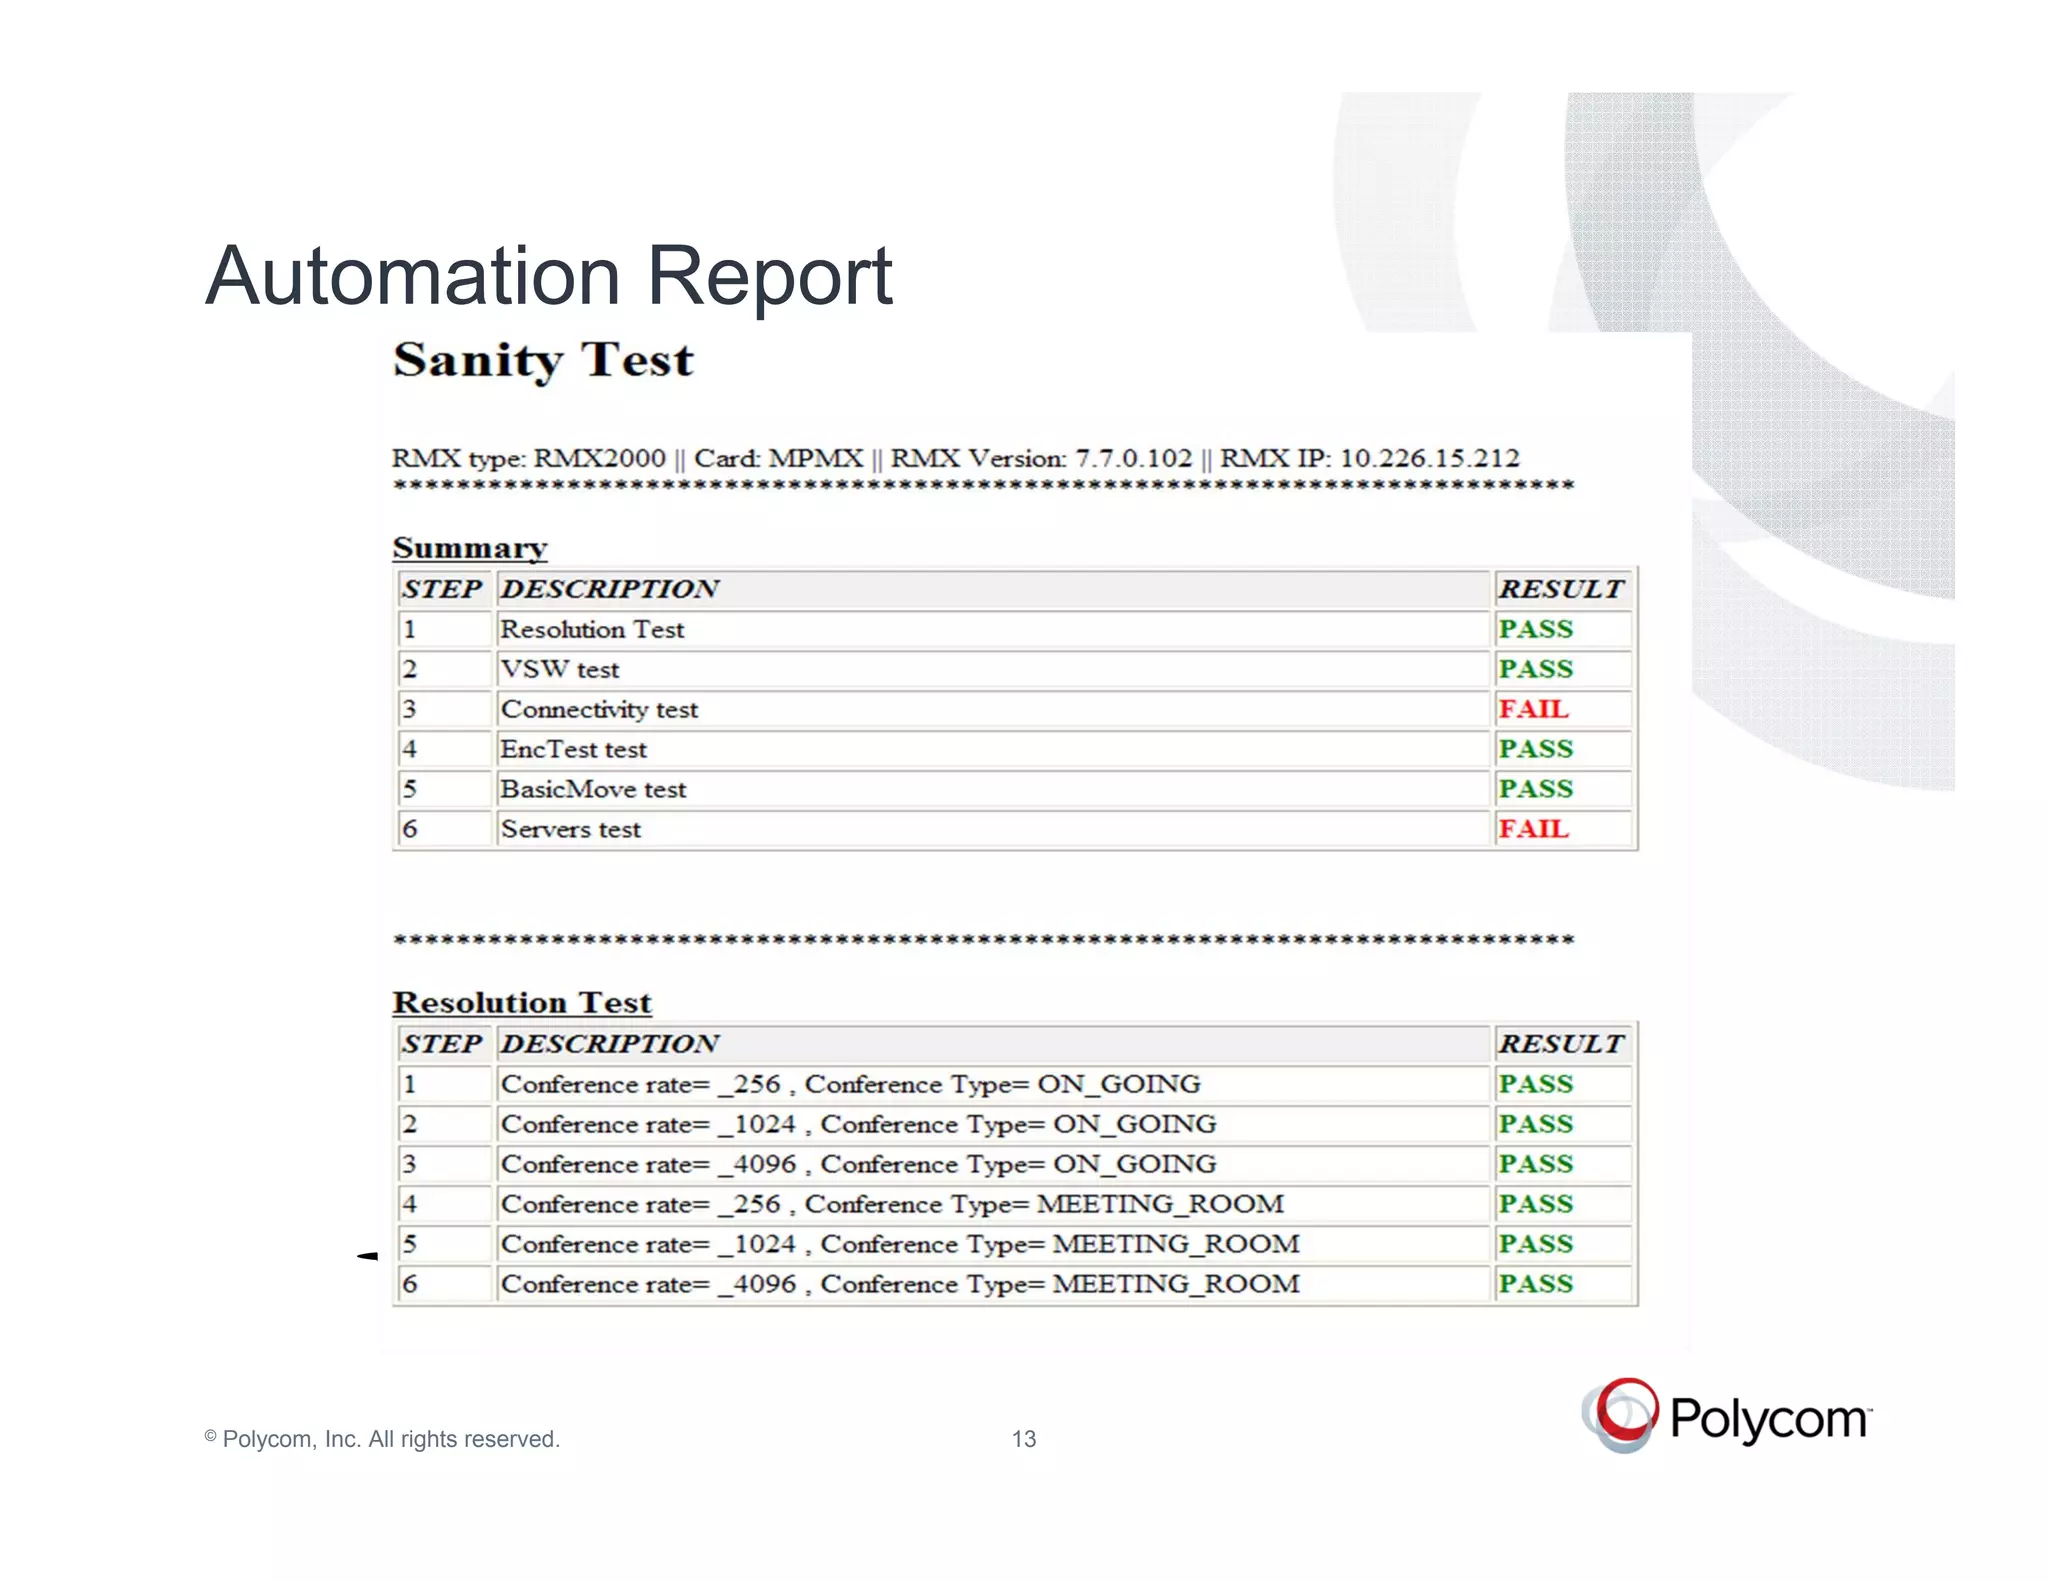This screenshot has width=2048, height=1582.
Task: Select the BasicMove test description cell
Action: pyautogui.click(x=993, y=789)
